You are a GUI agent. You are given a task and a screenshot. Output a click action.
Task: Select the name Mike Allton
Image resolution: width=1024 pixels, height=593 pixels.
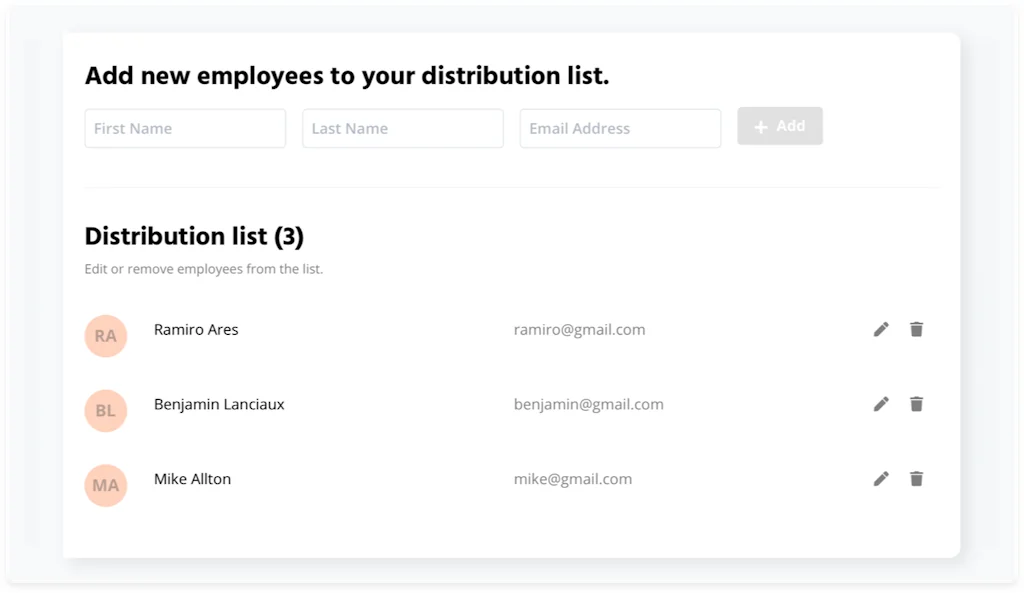pyautogui.click(x=192, y=480)
